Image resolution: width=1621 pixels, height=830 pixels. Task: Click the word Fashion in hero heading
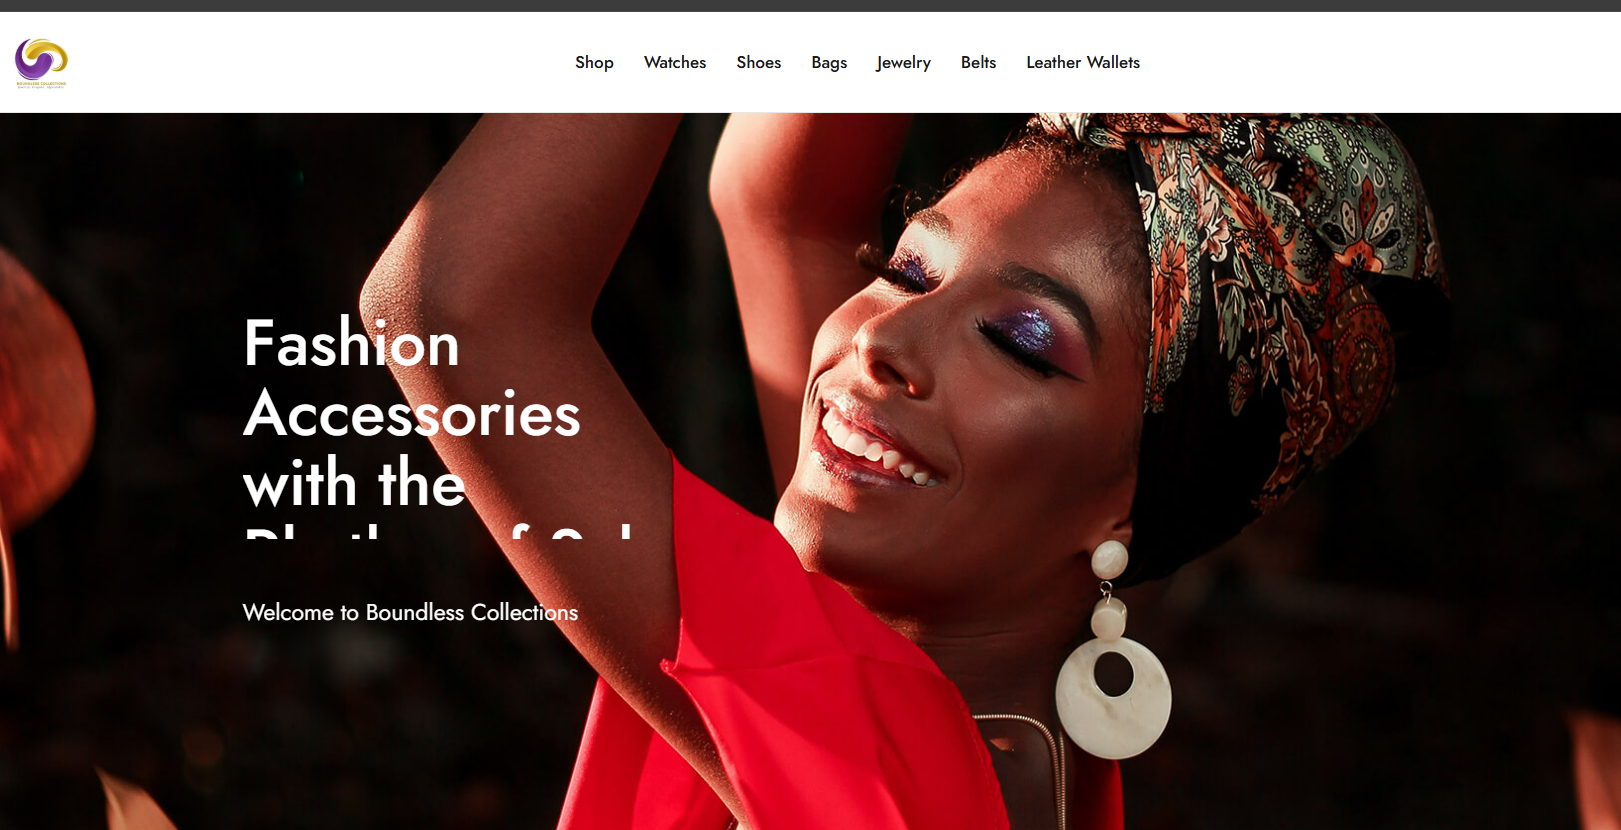point(351,343)
